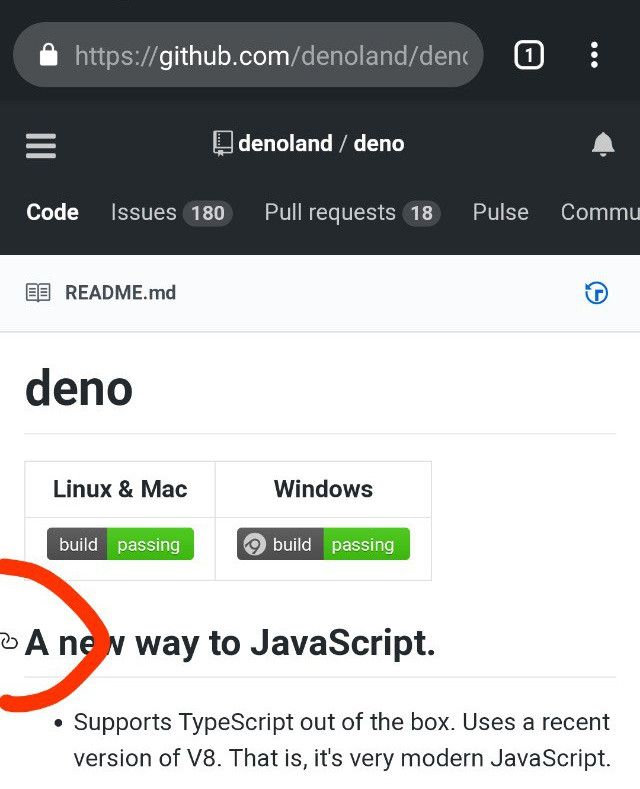Image resolution: width=640 pixels, height=789 pixels.
Task: Tap the 'Linux & Mac' table header
Action: point(120,489)
